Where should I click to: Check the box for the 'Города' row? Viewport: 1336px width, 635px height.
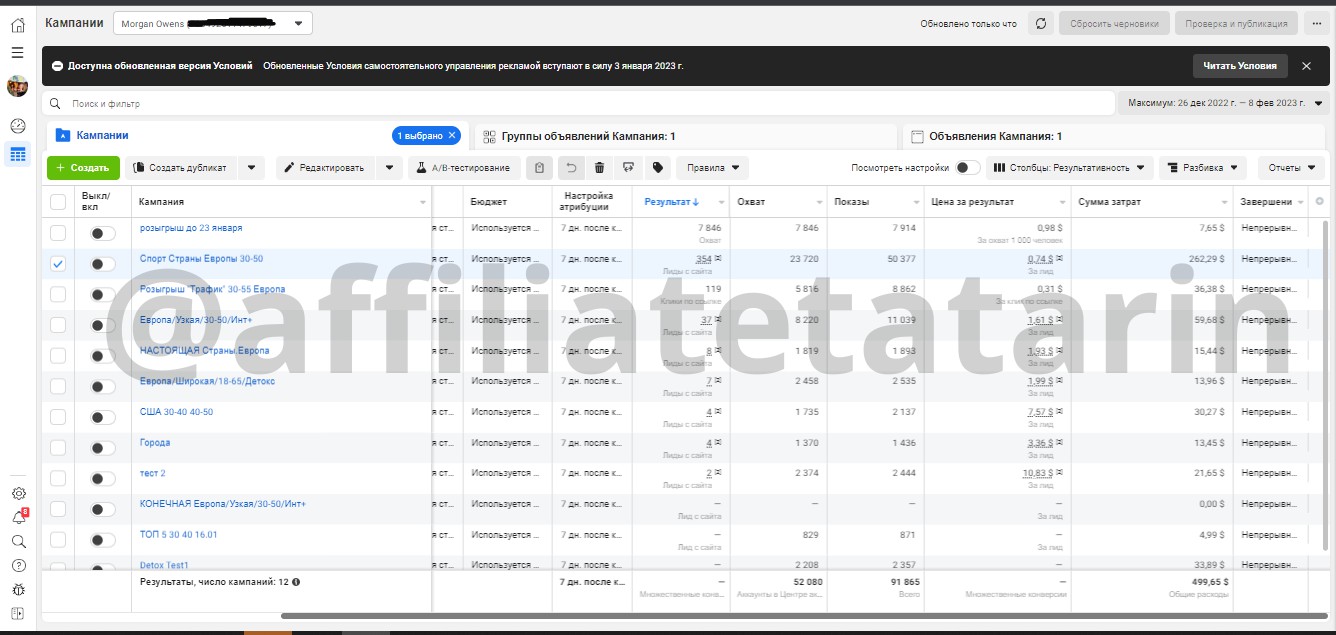pos(58,448)
